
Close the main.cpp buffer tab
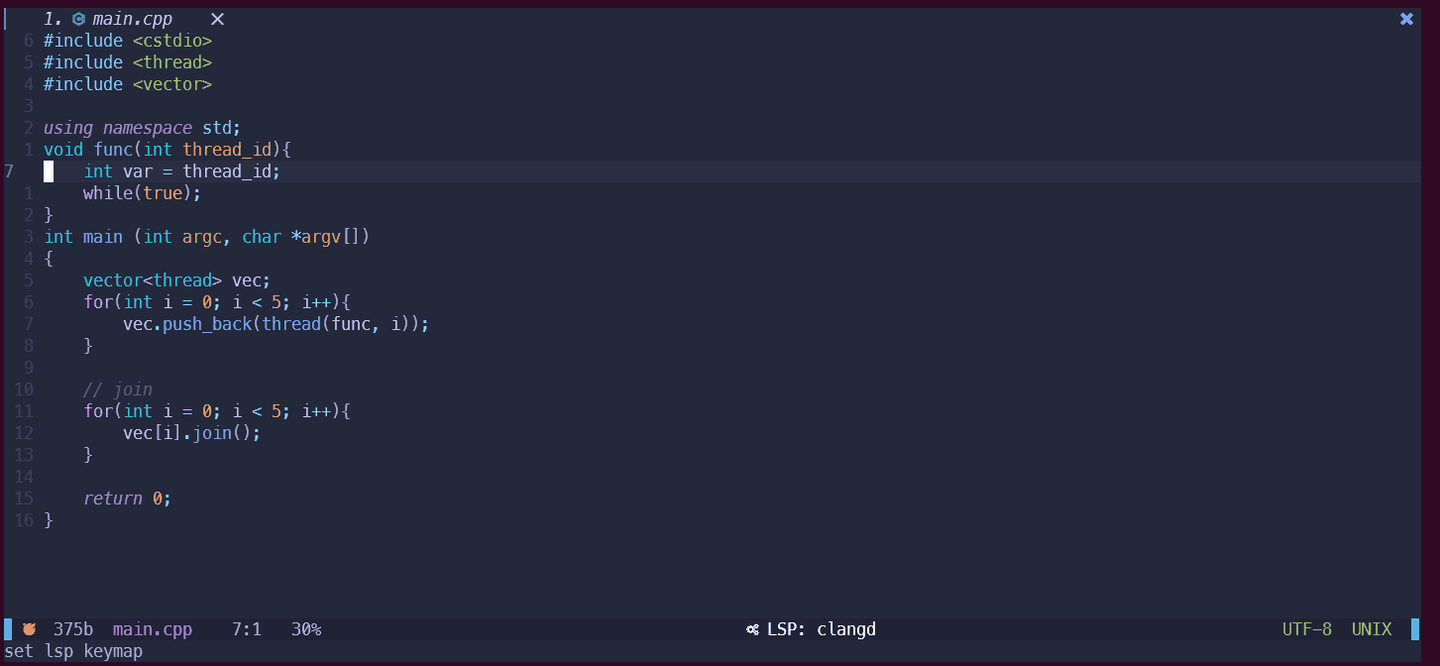(217, 19)
